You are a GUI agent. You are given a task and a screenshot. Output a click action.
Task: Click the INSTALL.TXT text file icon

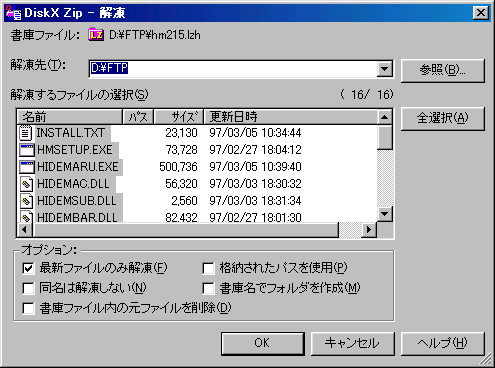coord(26,133)
